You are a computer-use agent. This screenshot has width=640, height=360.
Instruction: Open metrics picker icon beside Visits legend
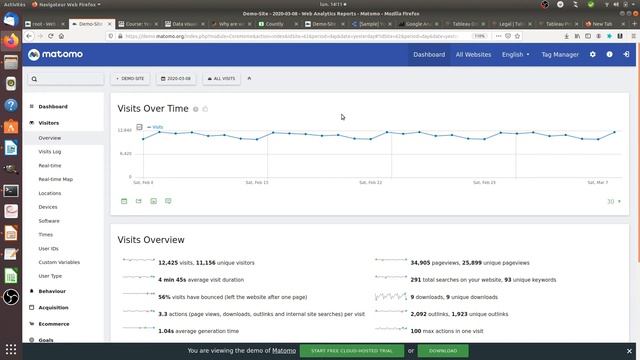pyautogui.click(x=140, y=127)
